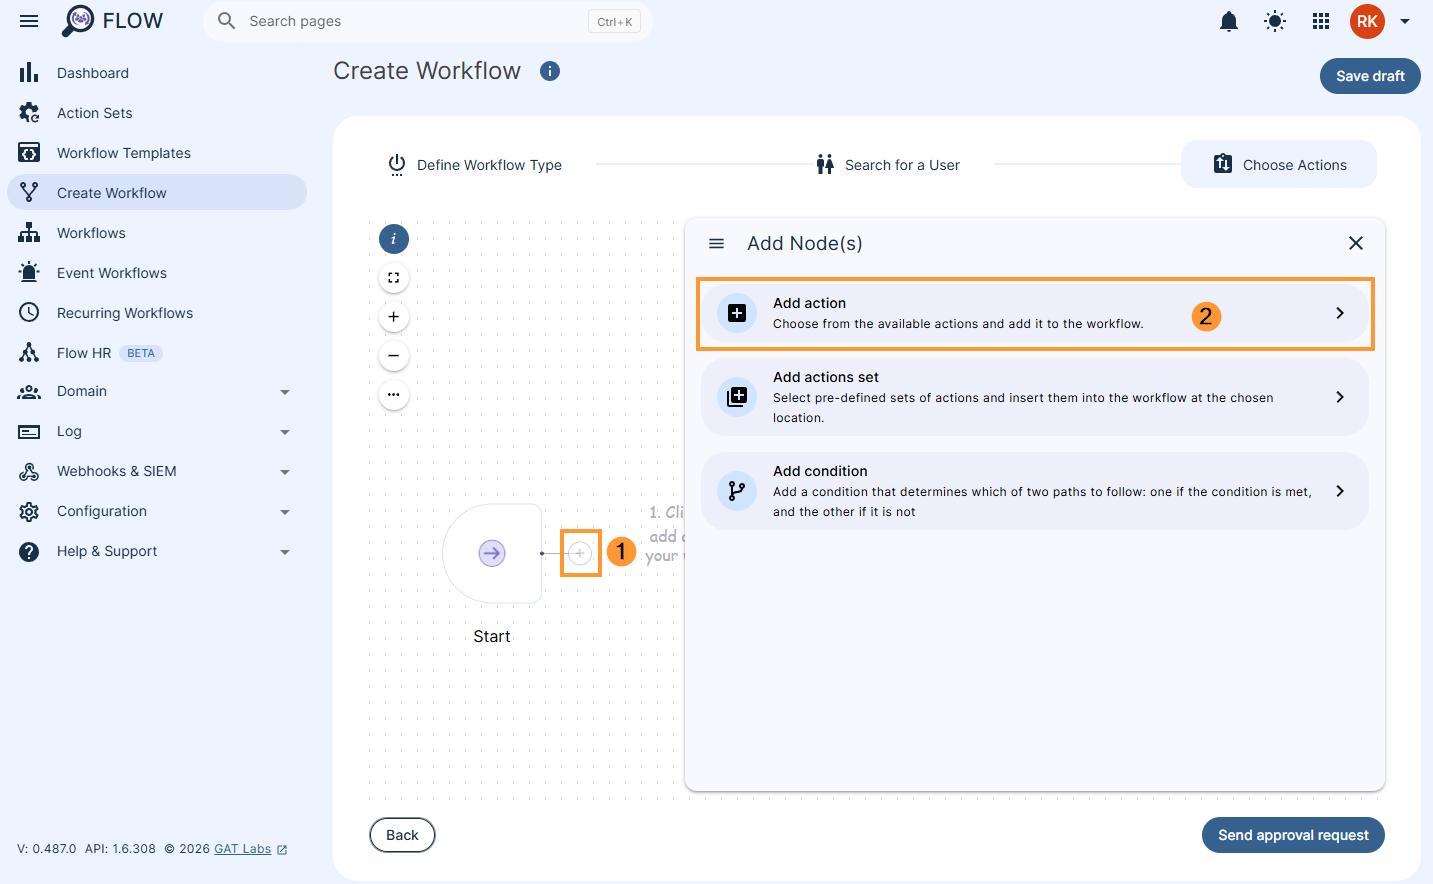Toggle the light/dark theme sun icon
The image size is (1433, 884).
pyautogui.click(x=1275, y=21)
